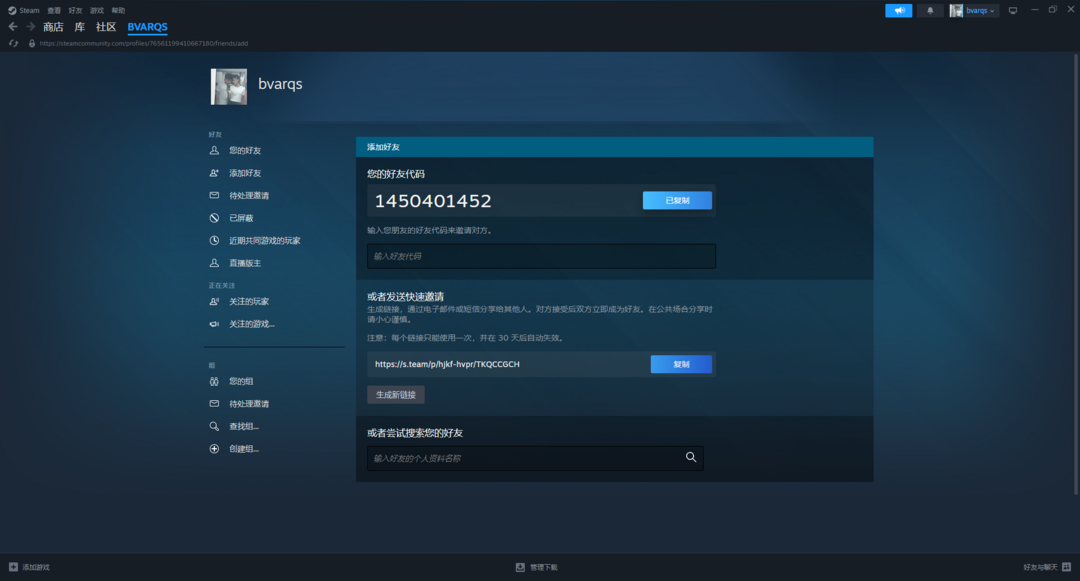The height and width of the screenshot is (581, 1080).
Task: Click the Steam logo in the title bar
Action: tap(12, 10)
